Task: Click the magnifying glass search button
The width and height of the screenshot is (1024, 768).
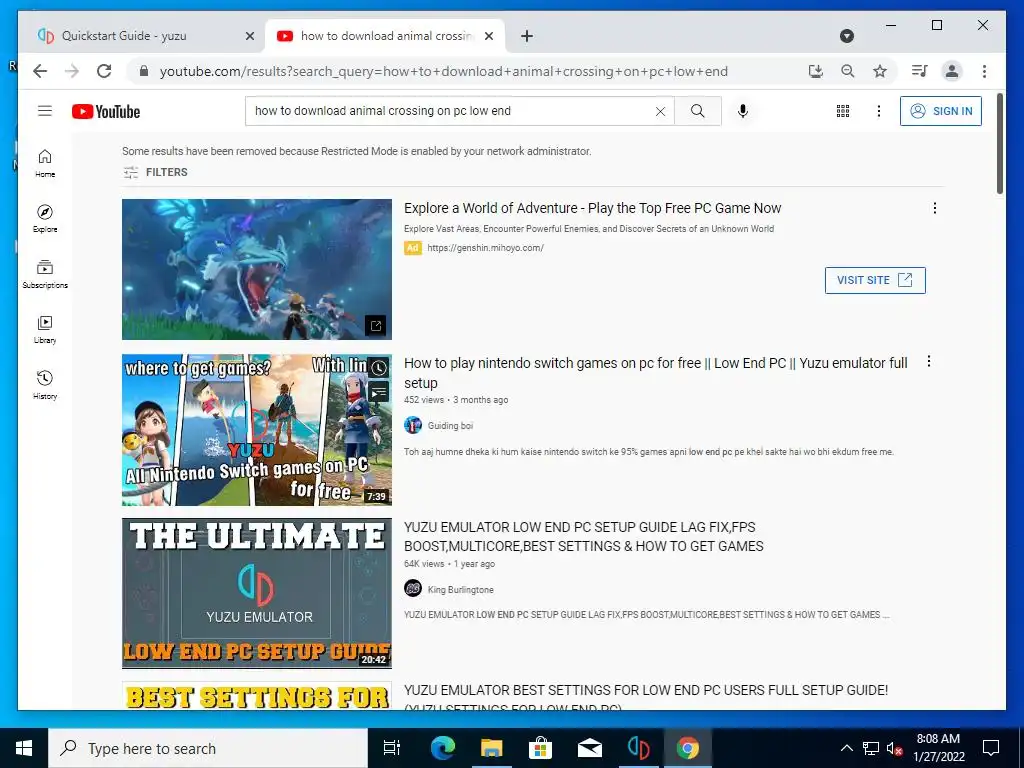Action: (697, 111)
